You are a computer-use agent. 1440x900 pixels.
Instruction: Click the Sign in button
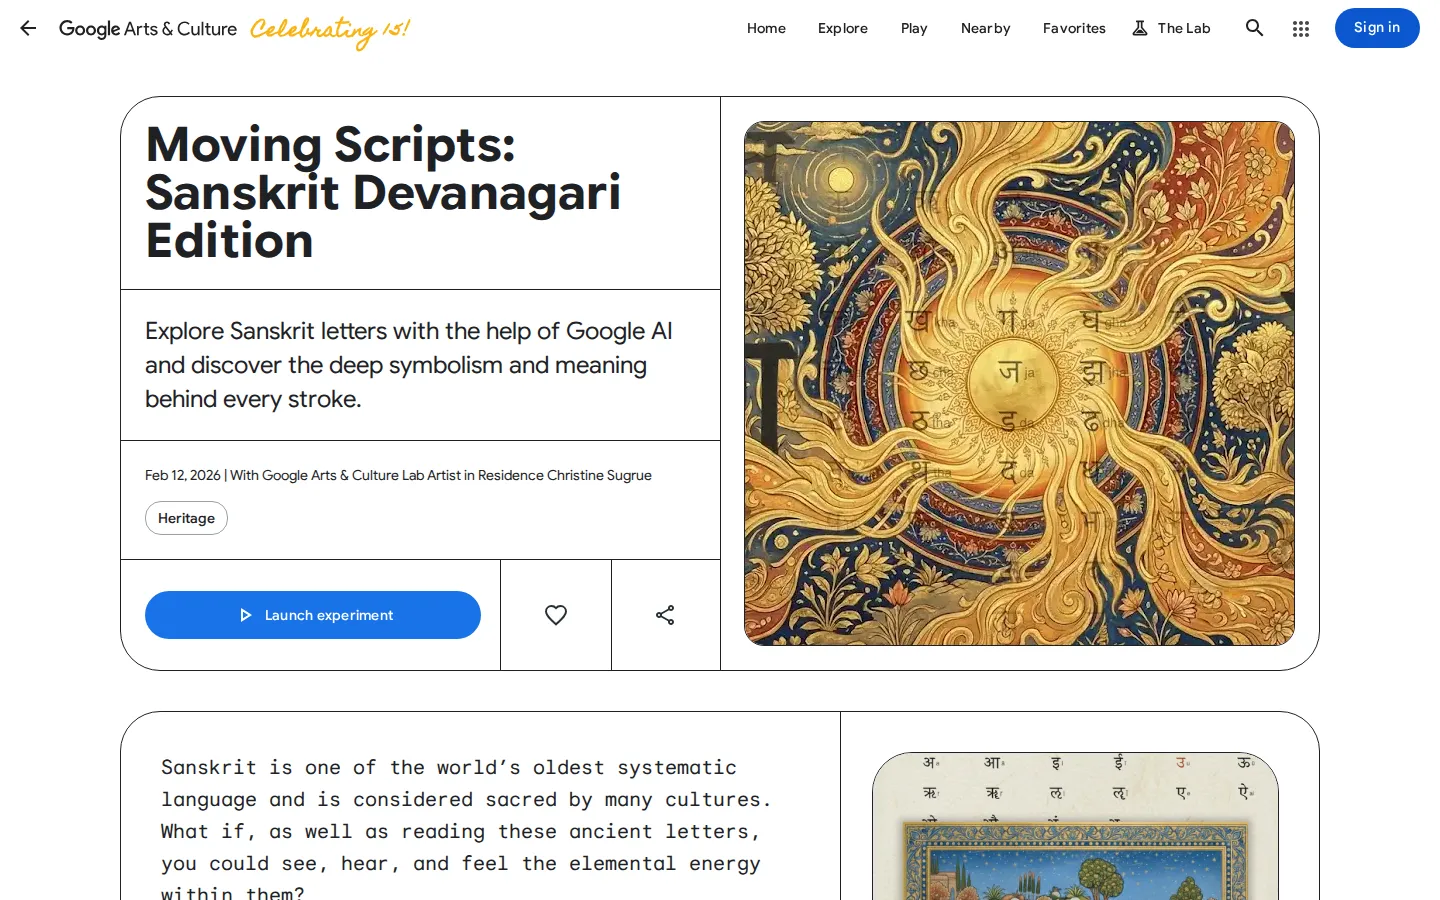coord(1377,28)
